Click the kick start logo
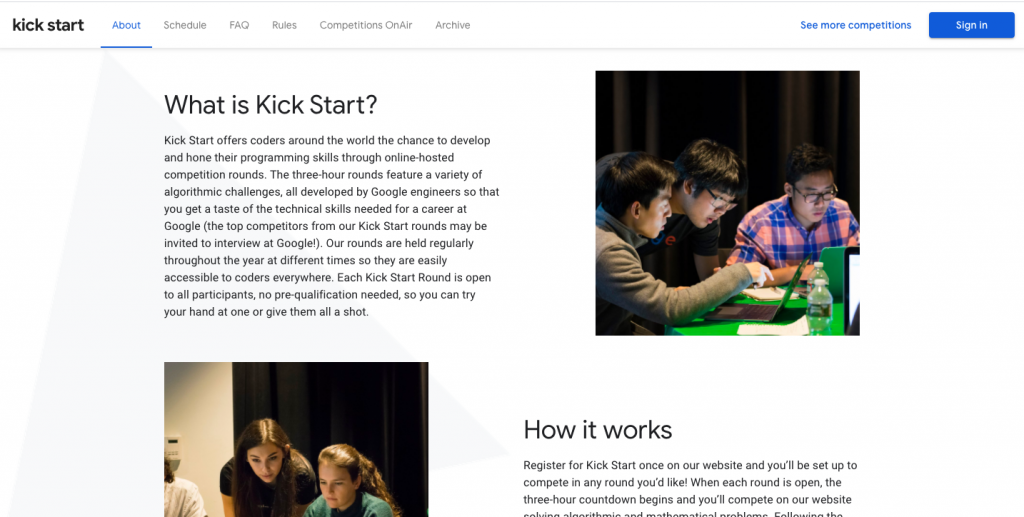The height and width of the screenshot is (517, 1024). [x=48, y=25]
